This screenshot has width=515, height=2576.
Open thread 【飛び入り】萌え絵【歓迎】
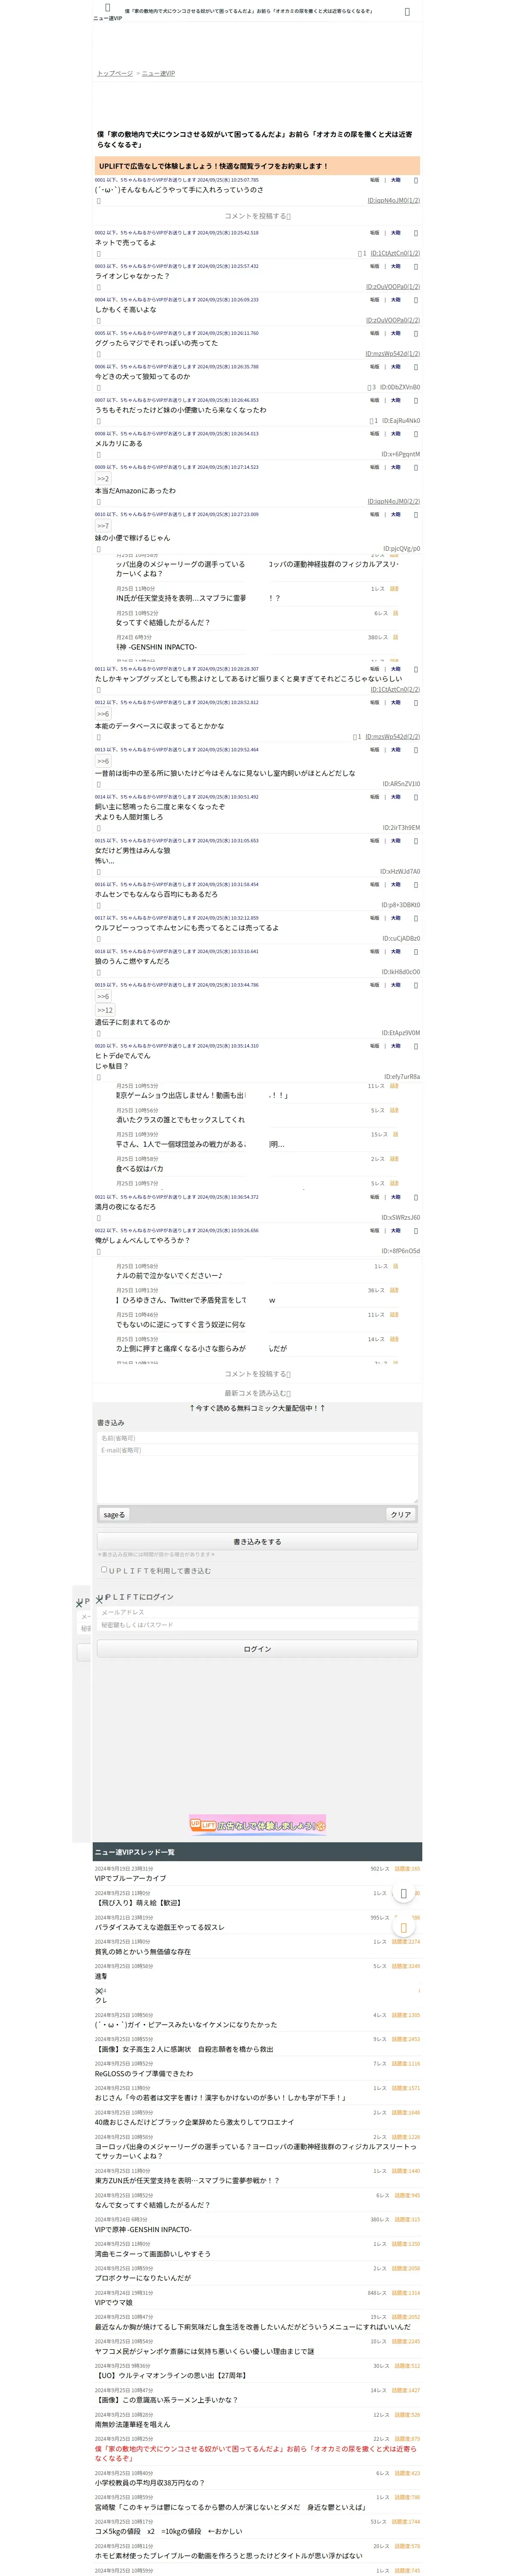click(138, 1903)
